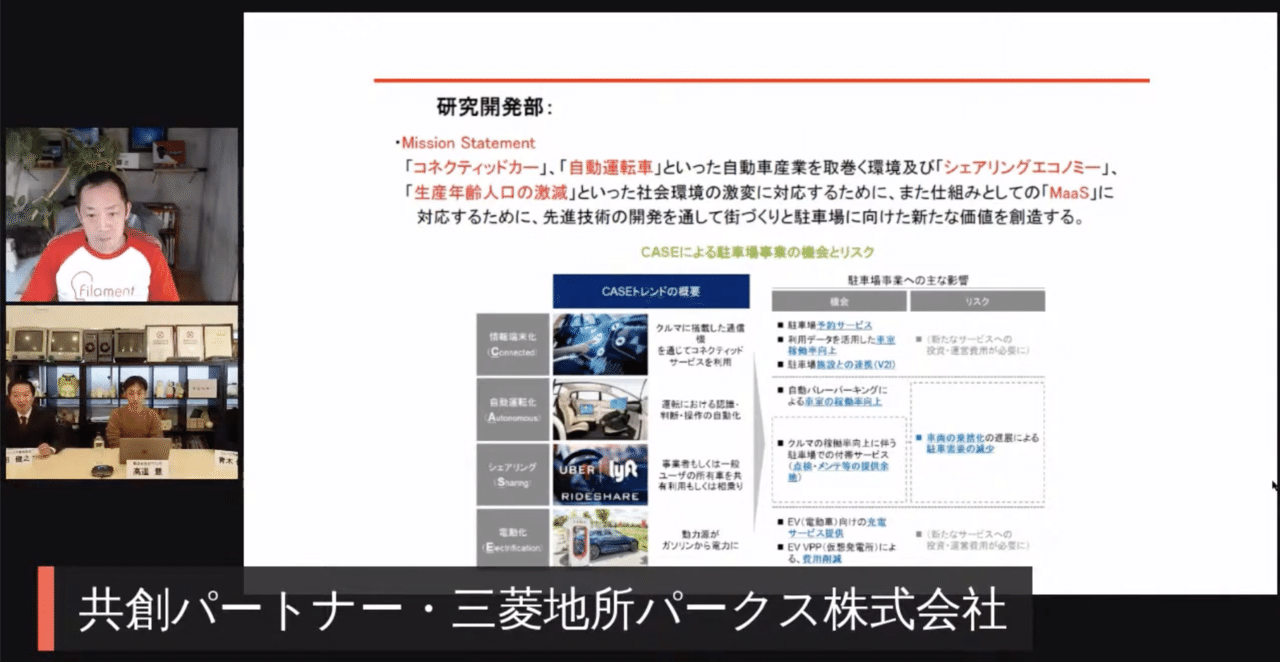Image resolution: width=1280 pixels, height=662 pixels.
Task: Select the bottom panel video with seated speakers
Action: click(121, 392)
